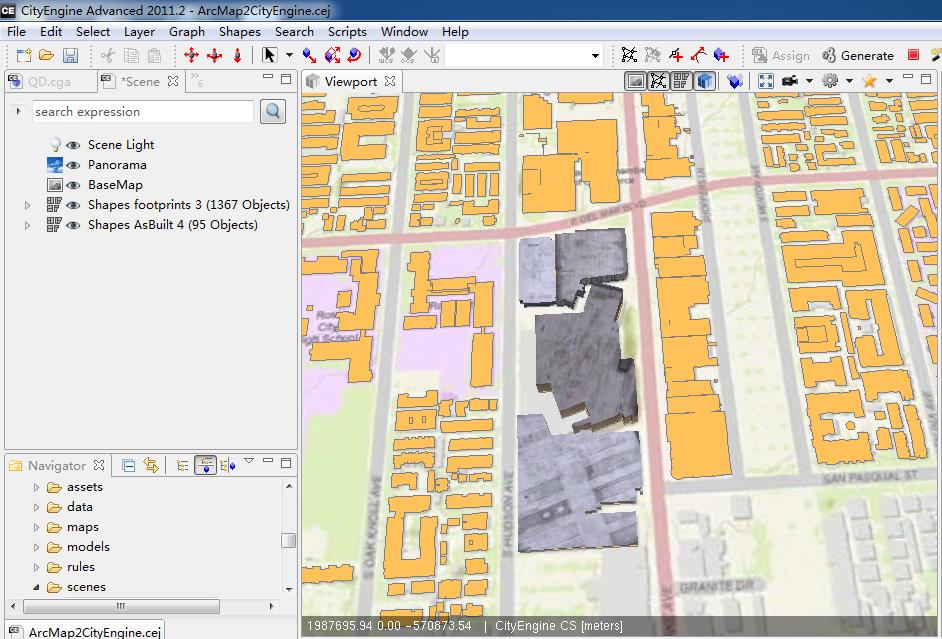The height and width of the screenshot is (639, 942).
Task: Select the Panorama layer
Action: point(117,165)
